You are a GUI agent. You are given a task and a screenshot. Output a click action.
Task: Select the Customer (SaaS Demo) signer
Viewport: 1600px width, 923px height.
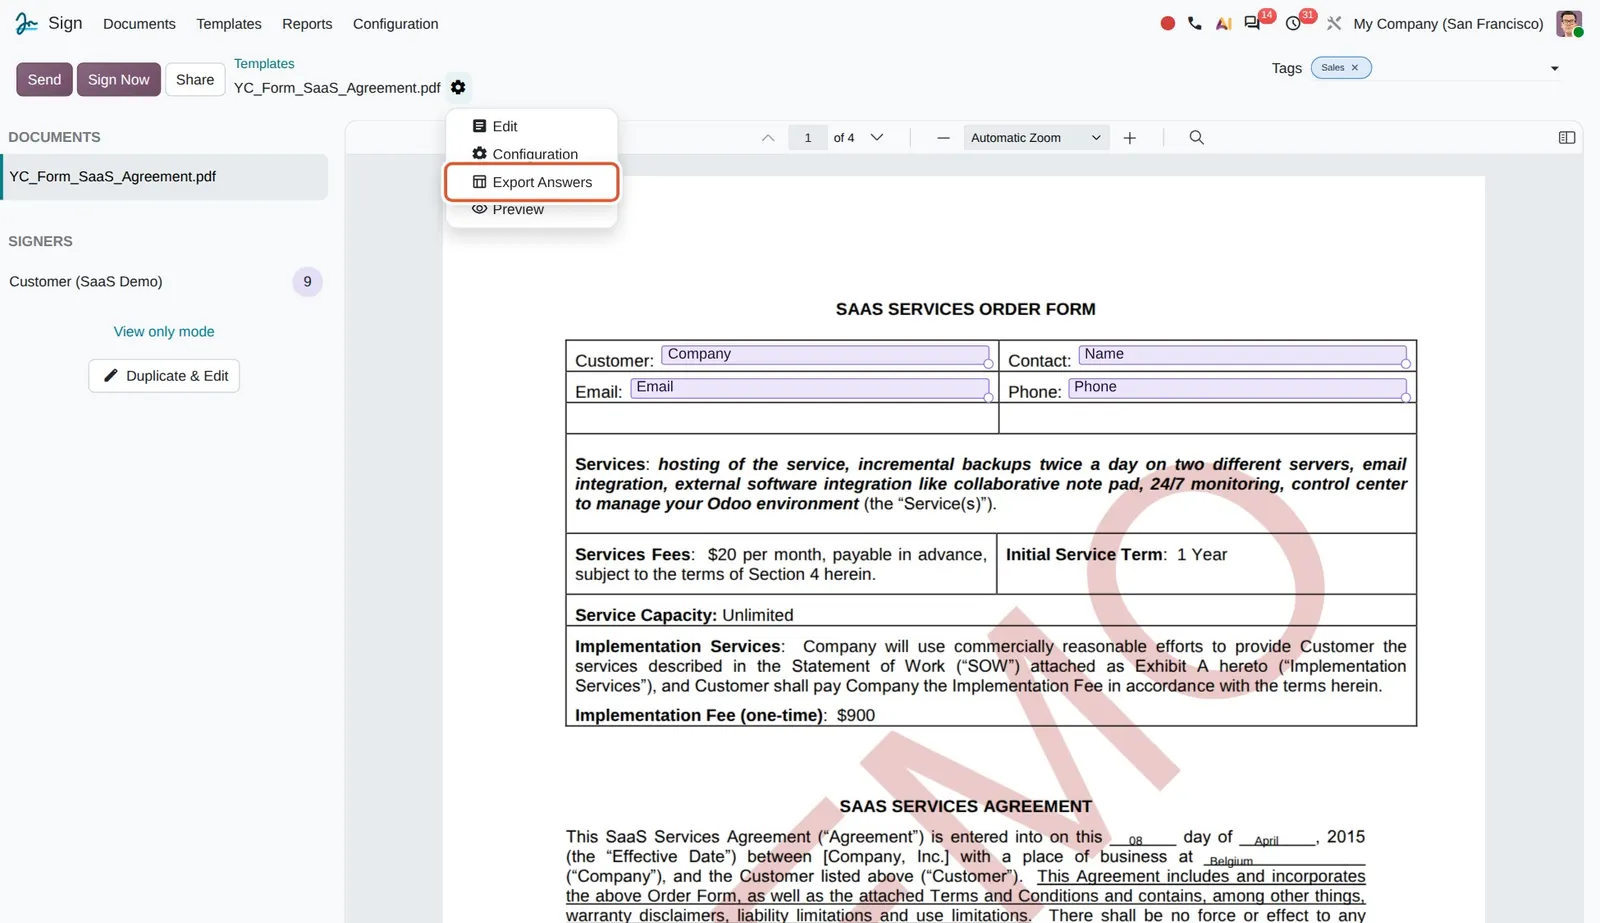pos(86,282)
